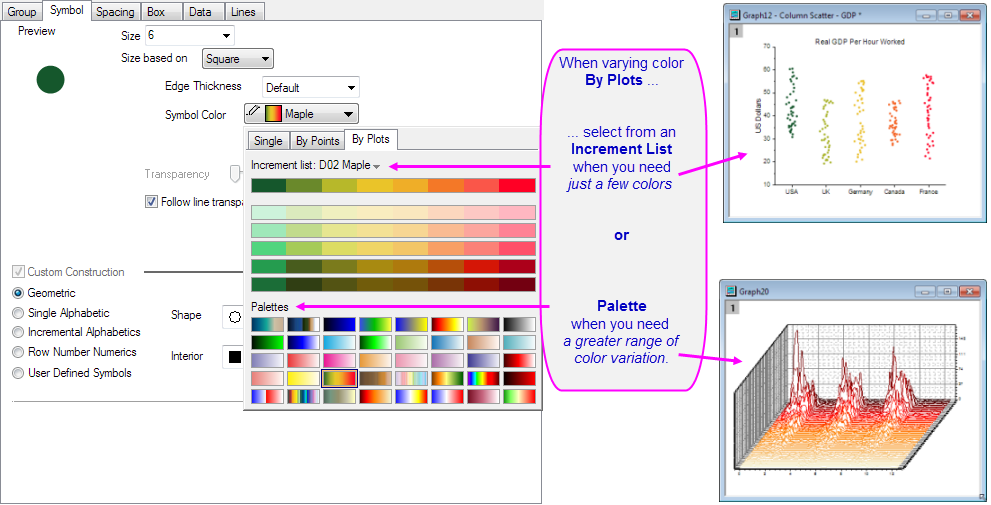Click the green circle symbol preview
This screenshot has width=991, height=505.
51,80
